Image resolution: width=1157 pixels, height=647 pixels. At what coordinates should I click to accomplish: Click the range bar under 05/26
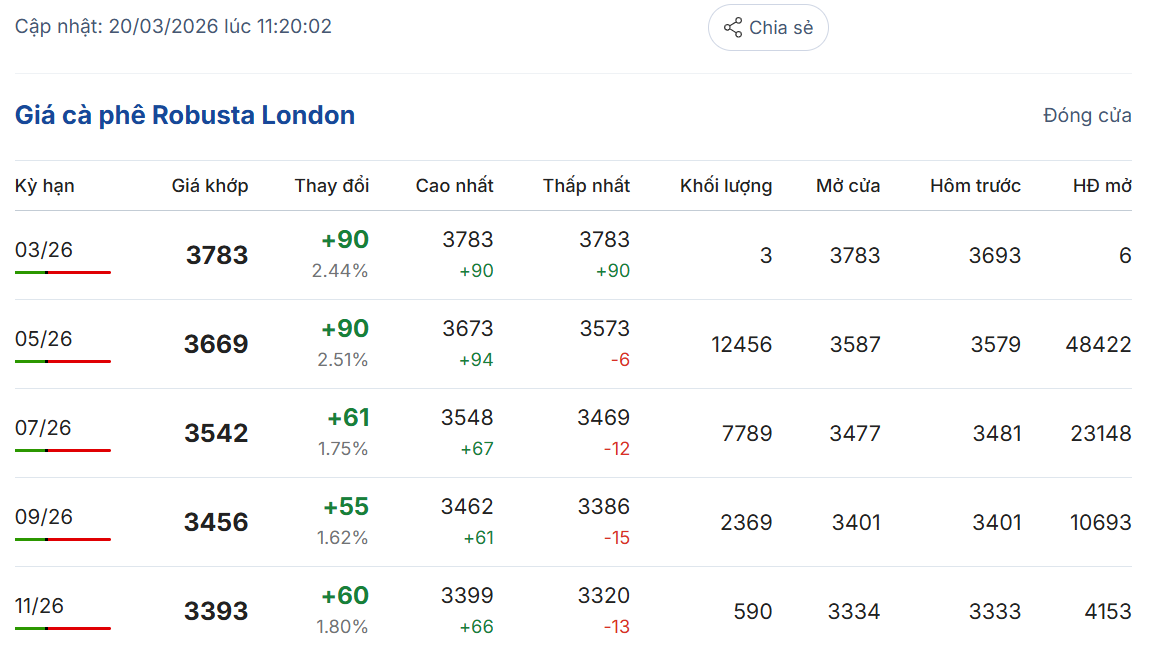[63, 361]
